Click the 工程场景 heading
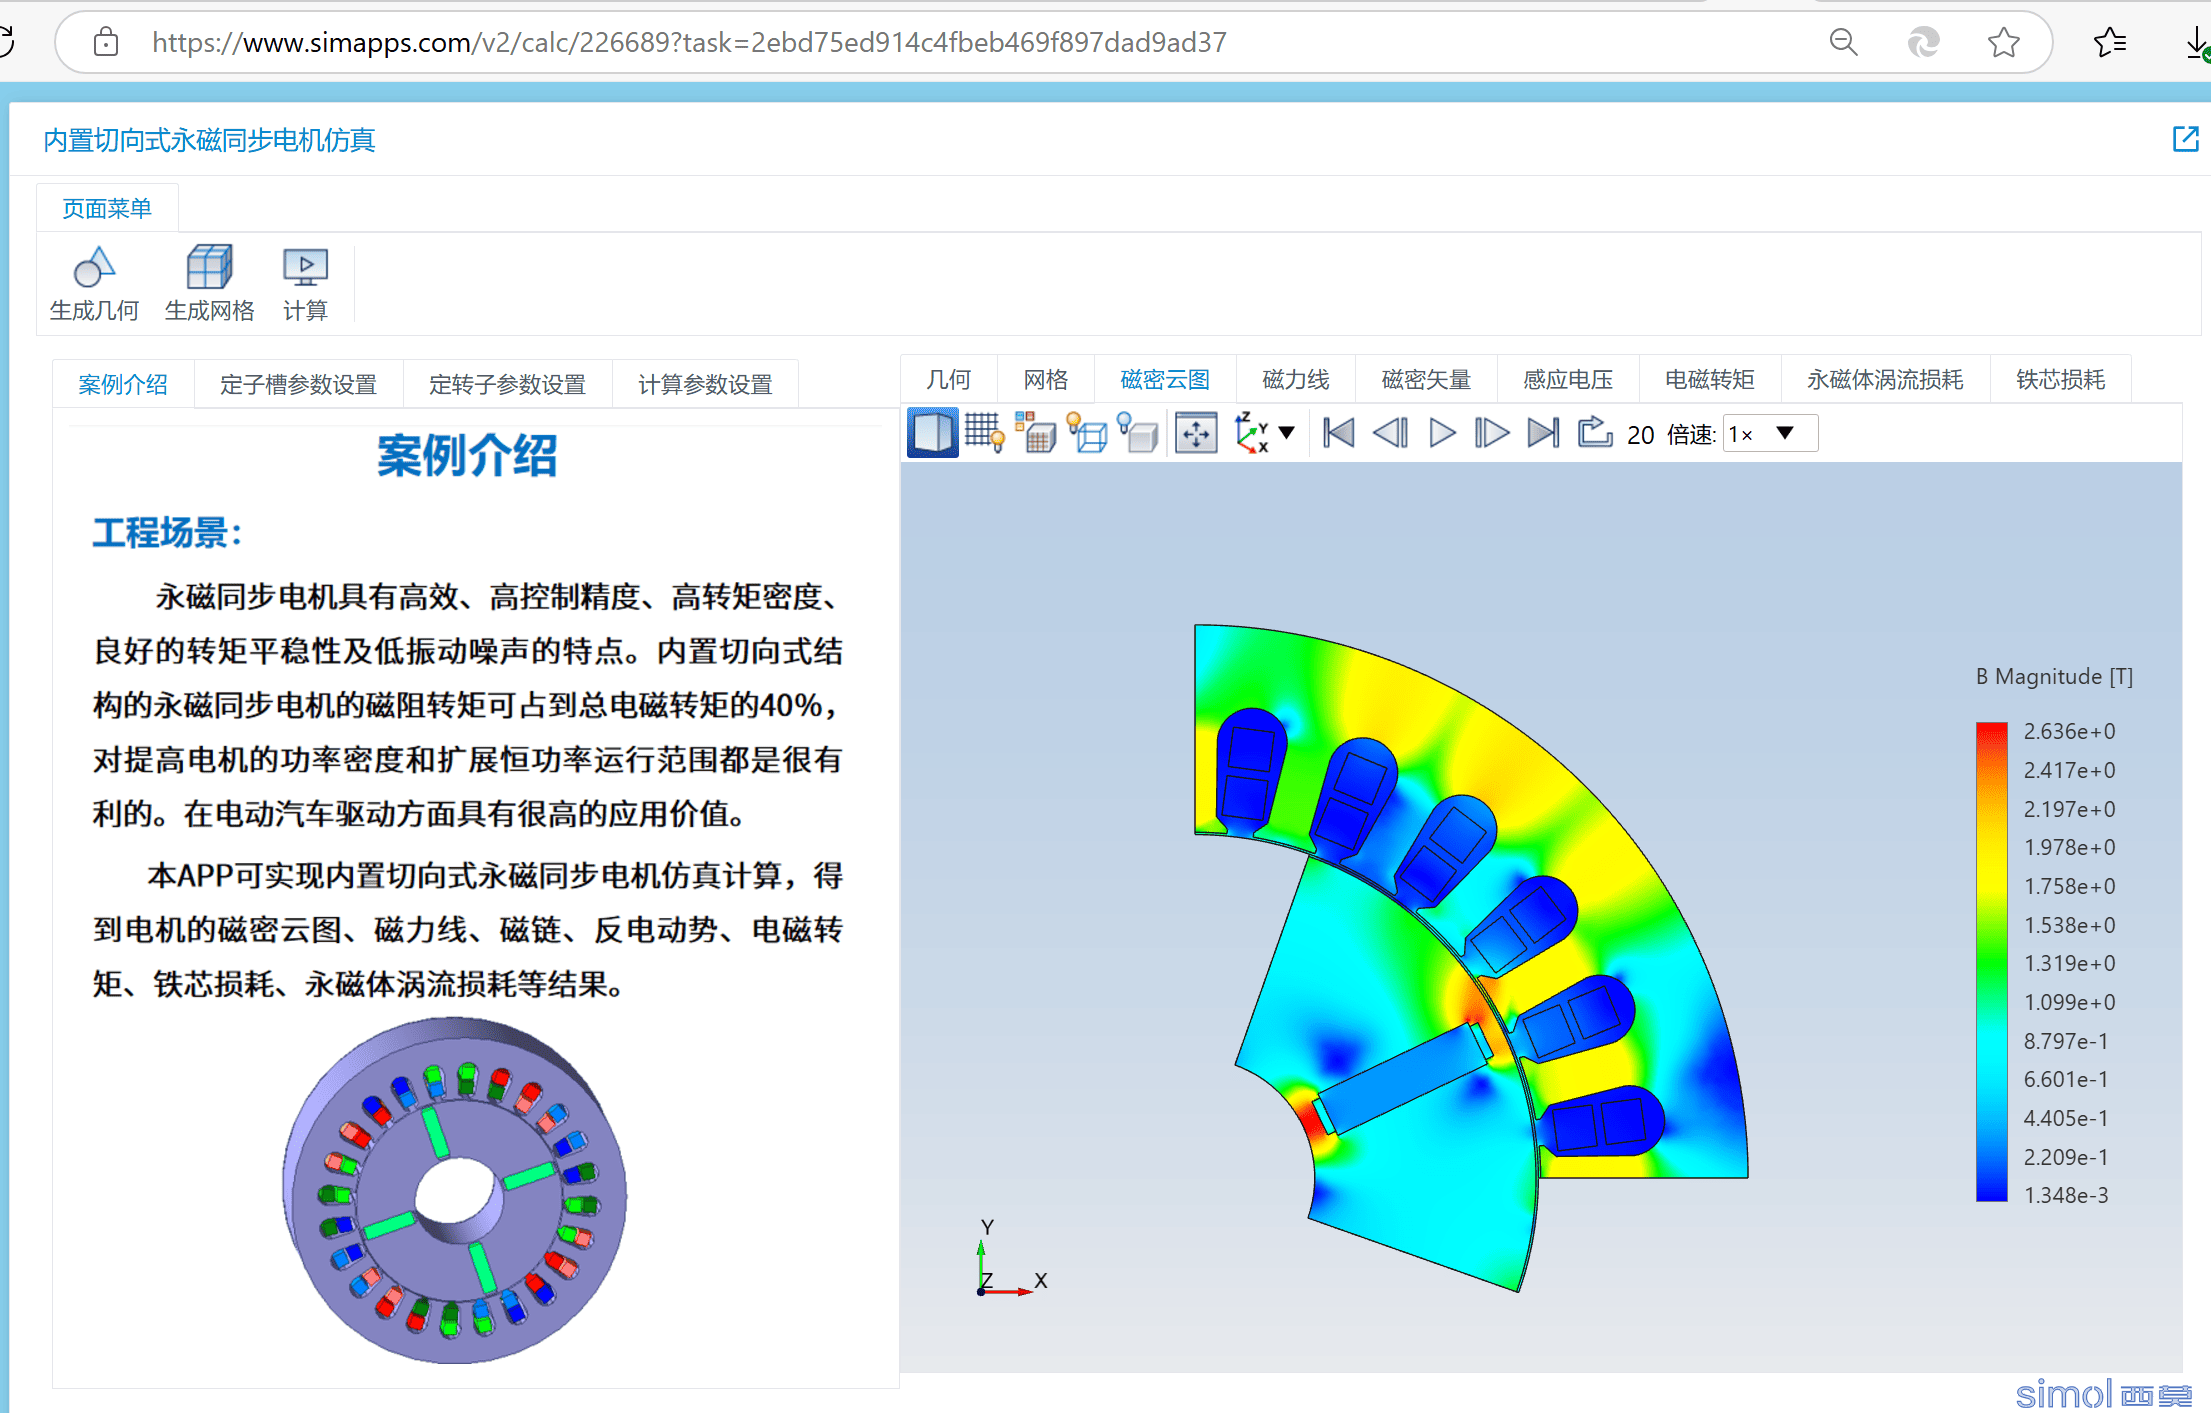2211x1413 pixels. point(167,532)
